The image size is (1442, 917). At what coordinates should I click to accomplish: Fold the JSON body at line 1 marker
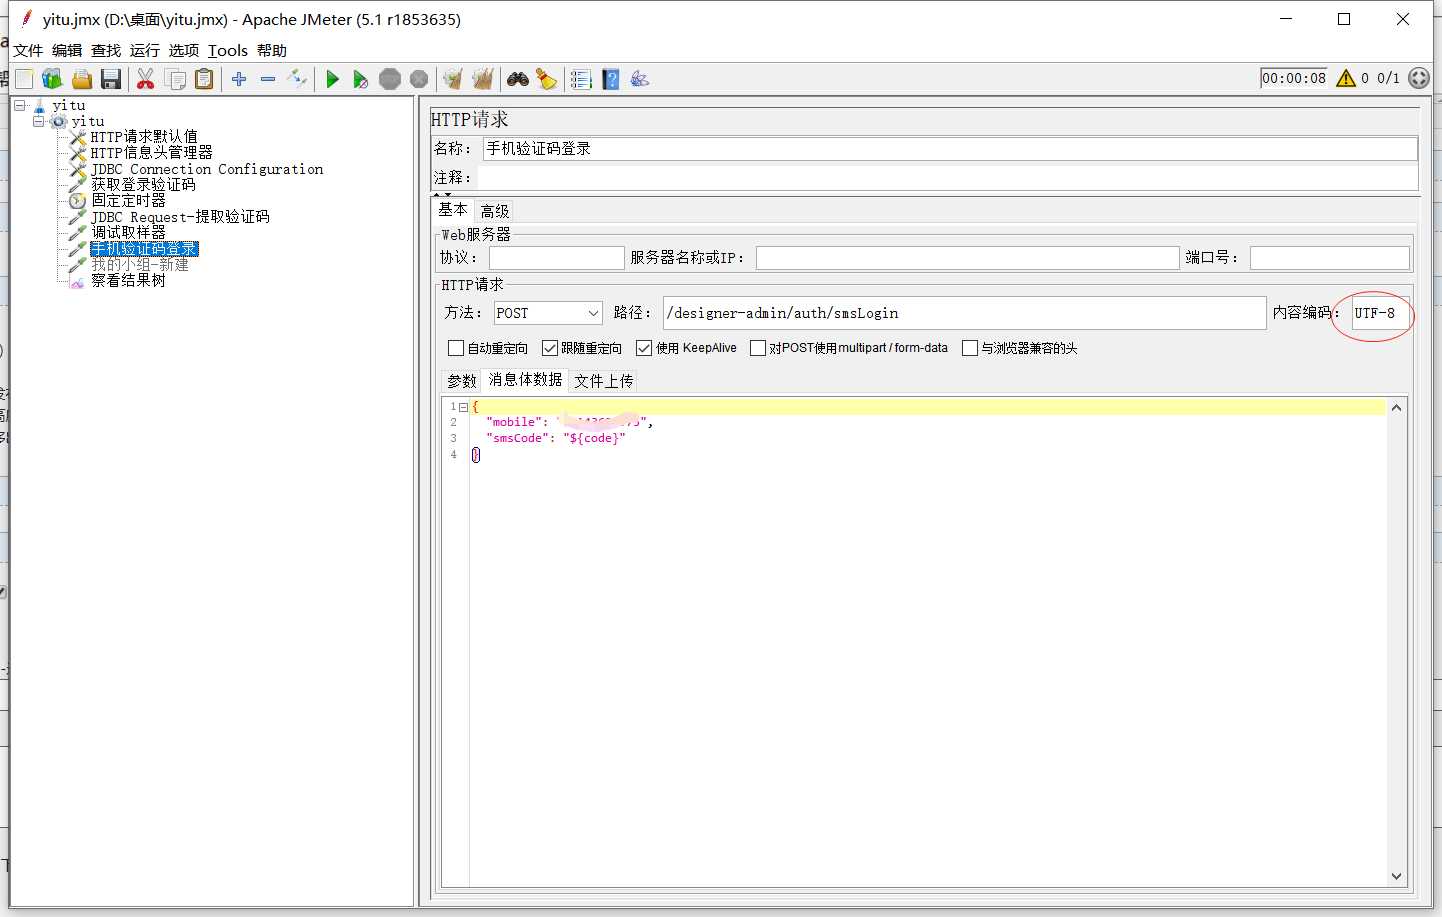tap(463, 407)
